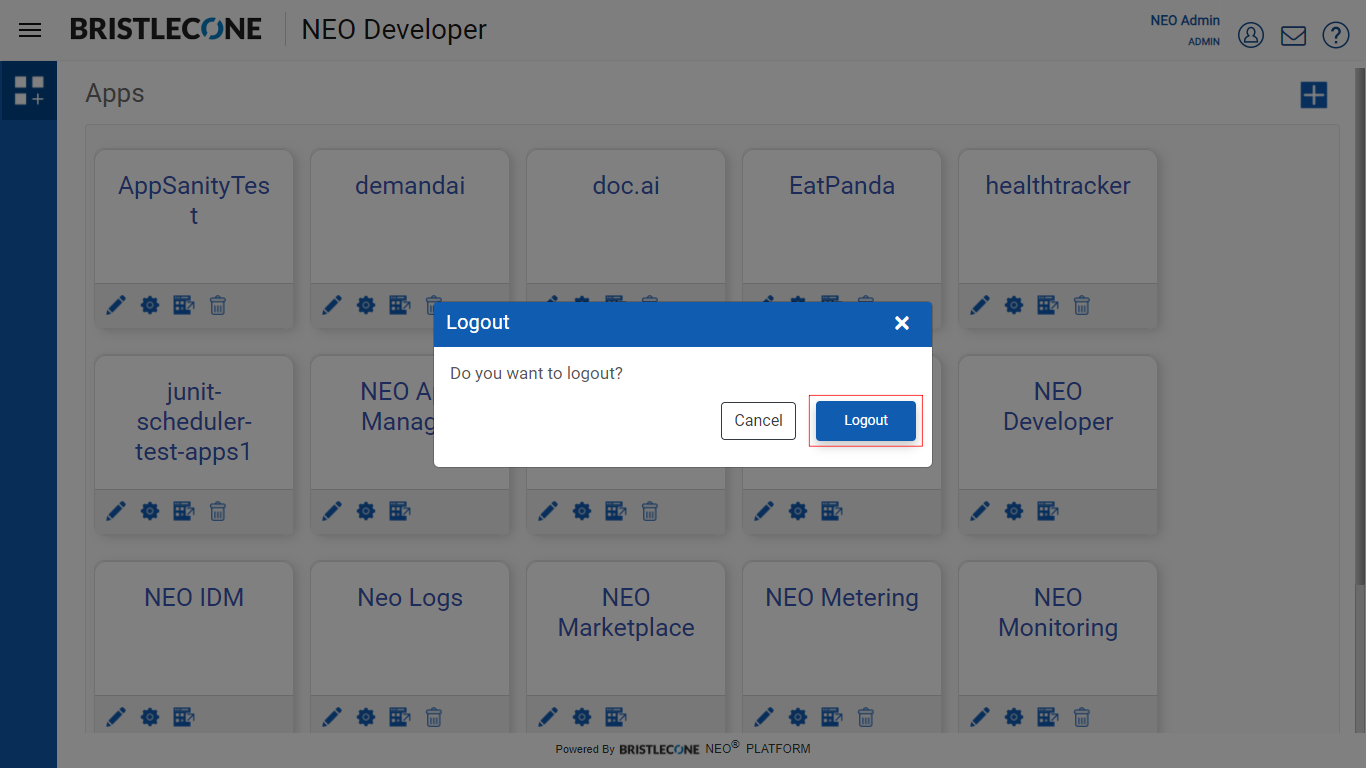Open settings gear for NEO IDM
This screenshot has height=768, width=1366.
[x=150, y=717]
